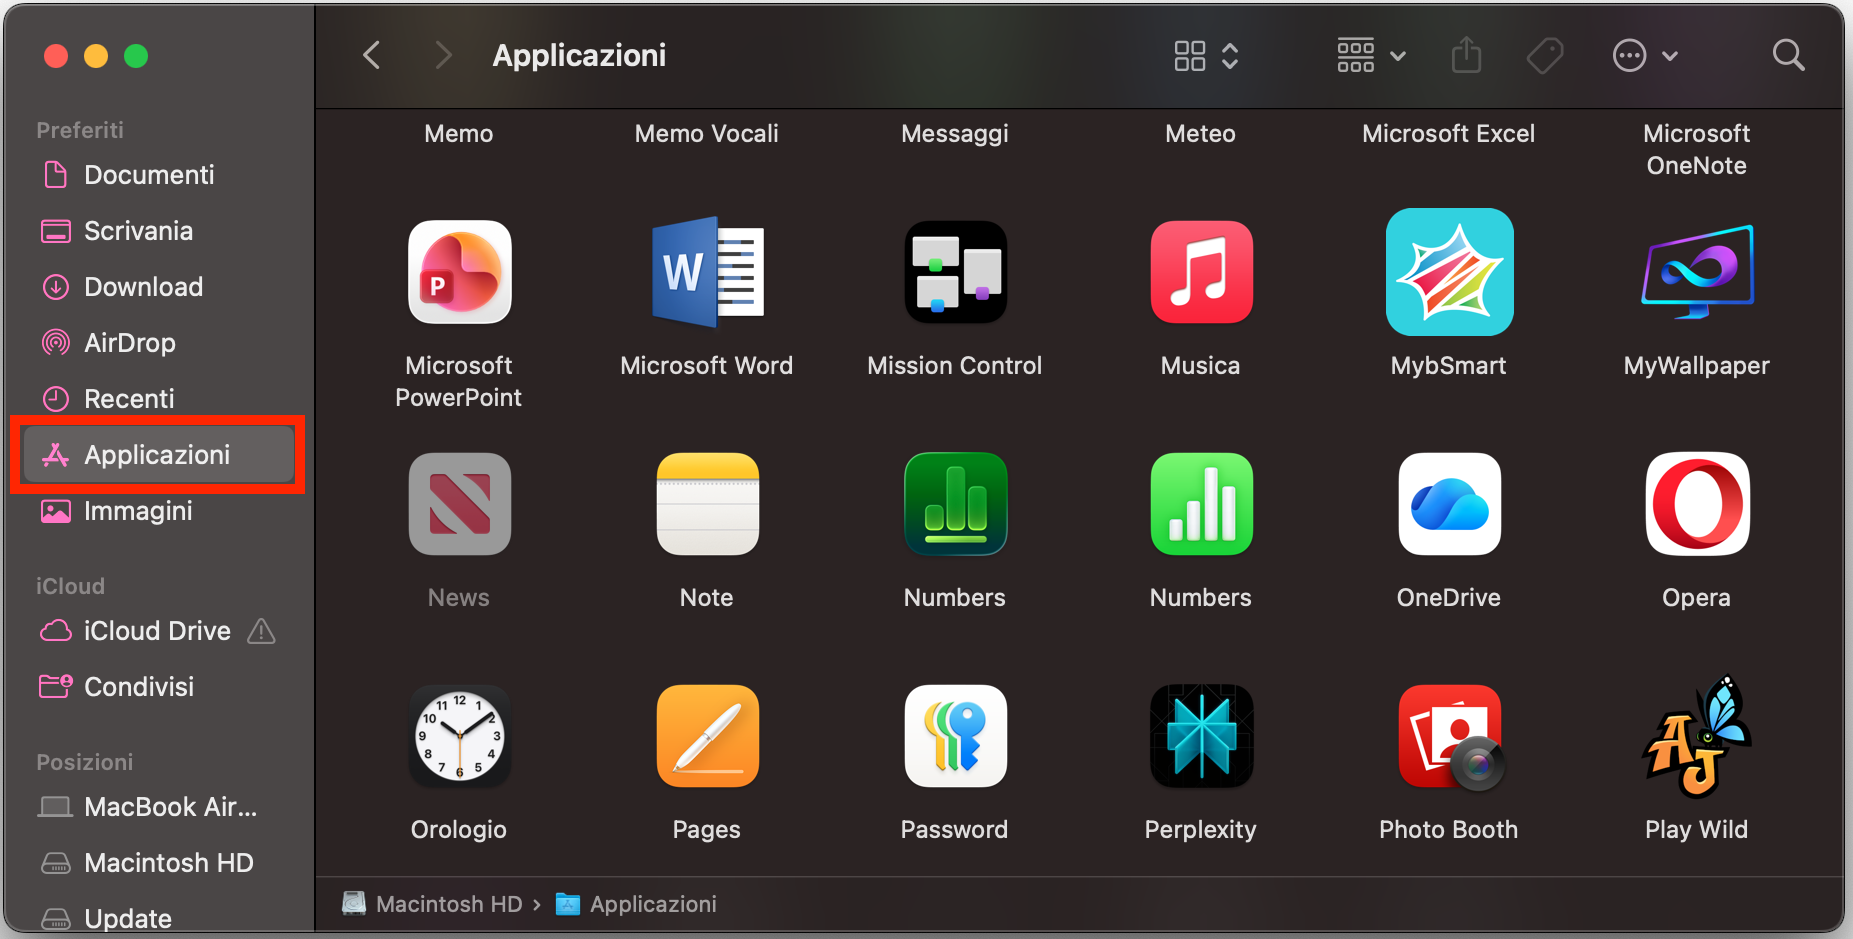This screenshot has width=1853, height=939.
Task: Click the Password app icon
Action: point(955,736)
